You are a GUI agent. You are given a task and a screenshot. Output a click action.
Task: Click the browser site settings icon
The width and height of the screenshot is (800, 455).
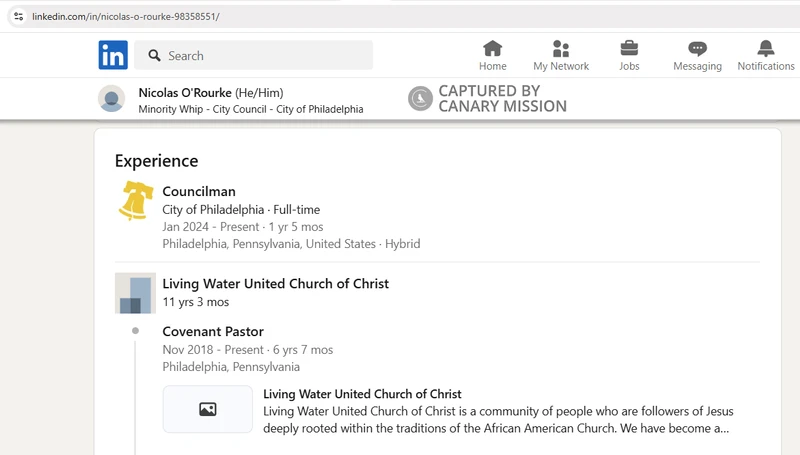coord(19,16)
